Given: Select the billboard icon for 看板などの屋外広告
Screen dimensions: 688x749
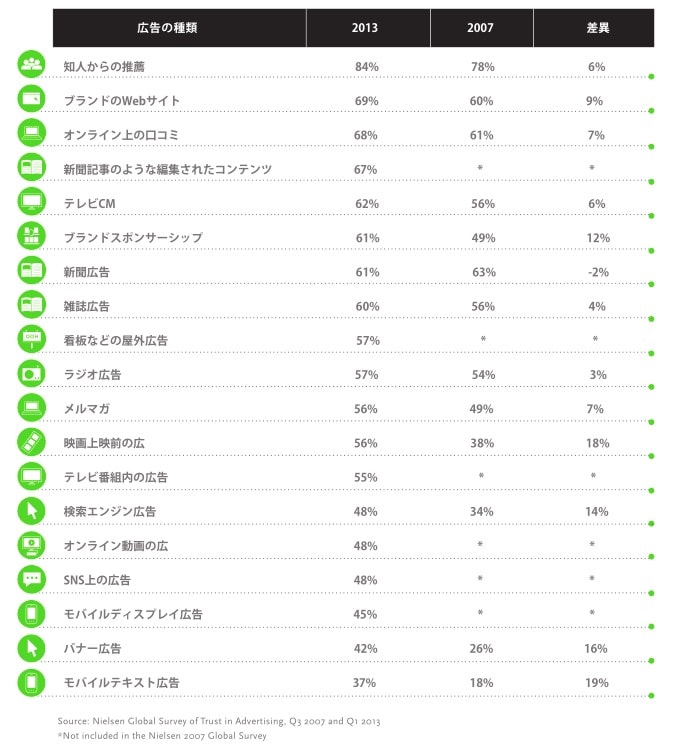Looking at the screenshot, I should point(32,338).
